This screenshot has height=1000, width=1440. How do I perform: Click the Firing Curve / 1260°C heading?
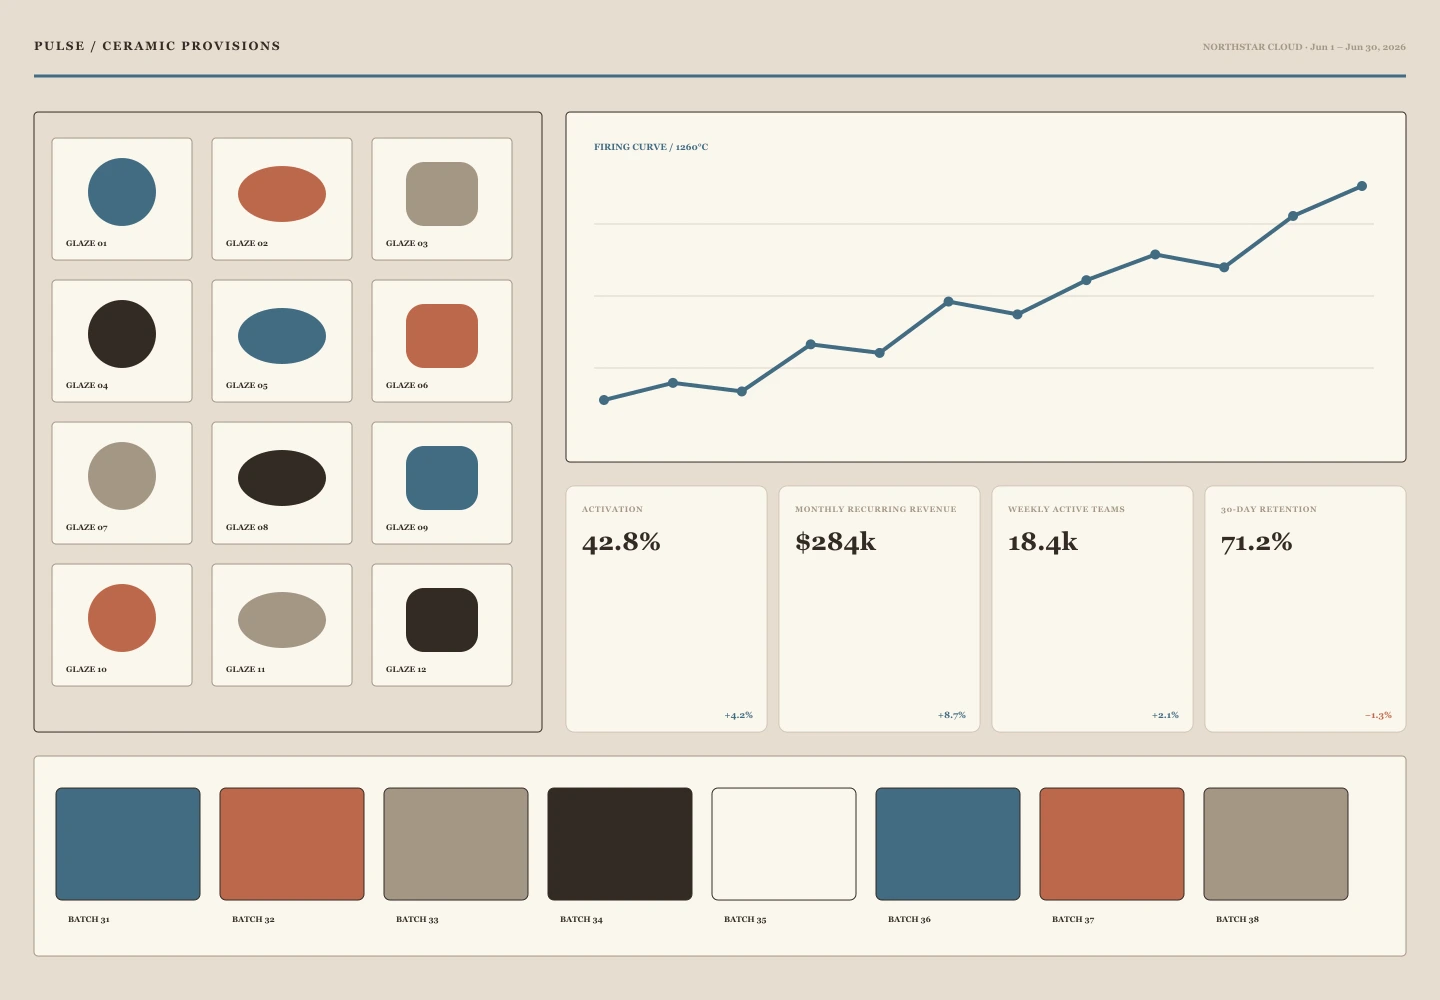click(x=651, y=147)
